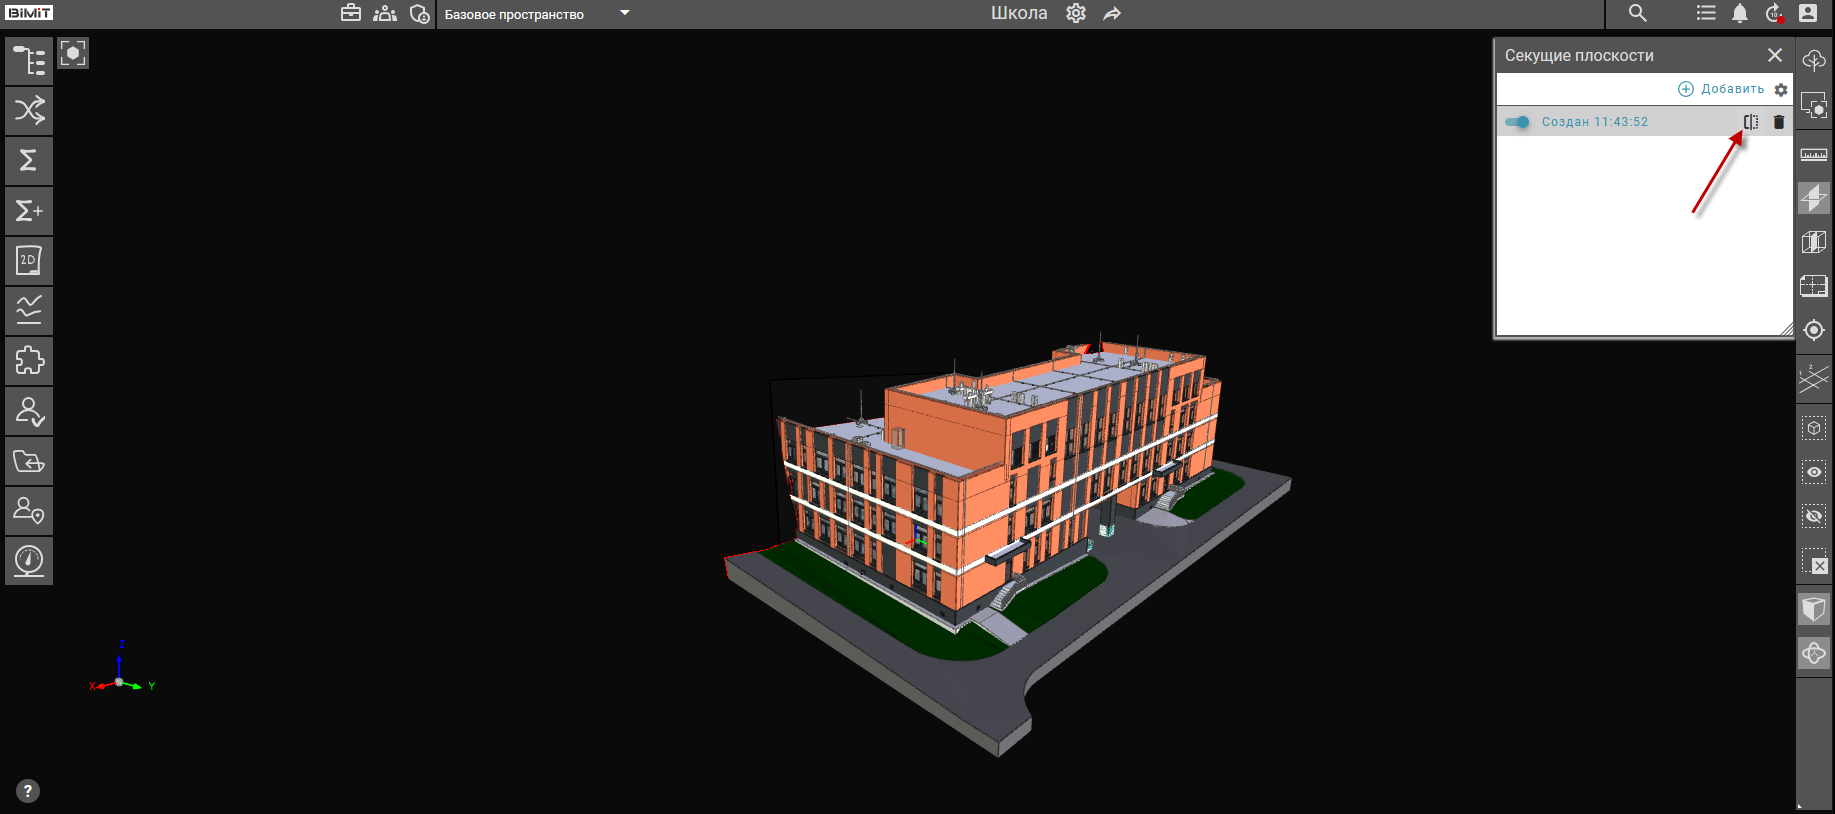Open the notifications bell
The width and height of the screenshot is (1835, 814).
pos(1740,13)
